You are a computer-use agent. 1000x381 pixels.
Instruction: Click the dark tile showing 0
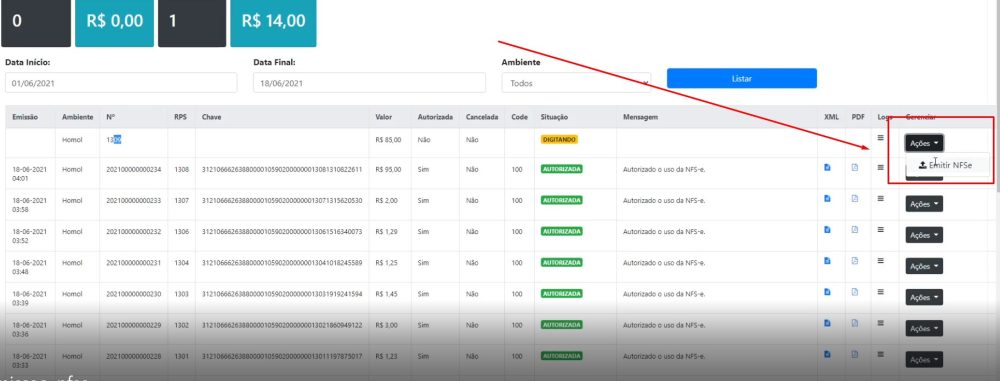pyautogui.click(x=36, y=22)
